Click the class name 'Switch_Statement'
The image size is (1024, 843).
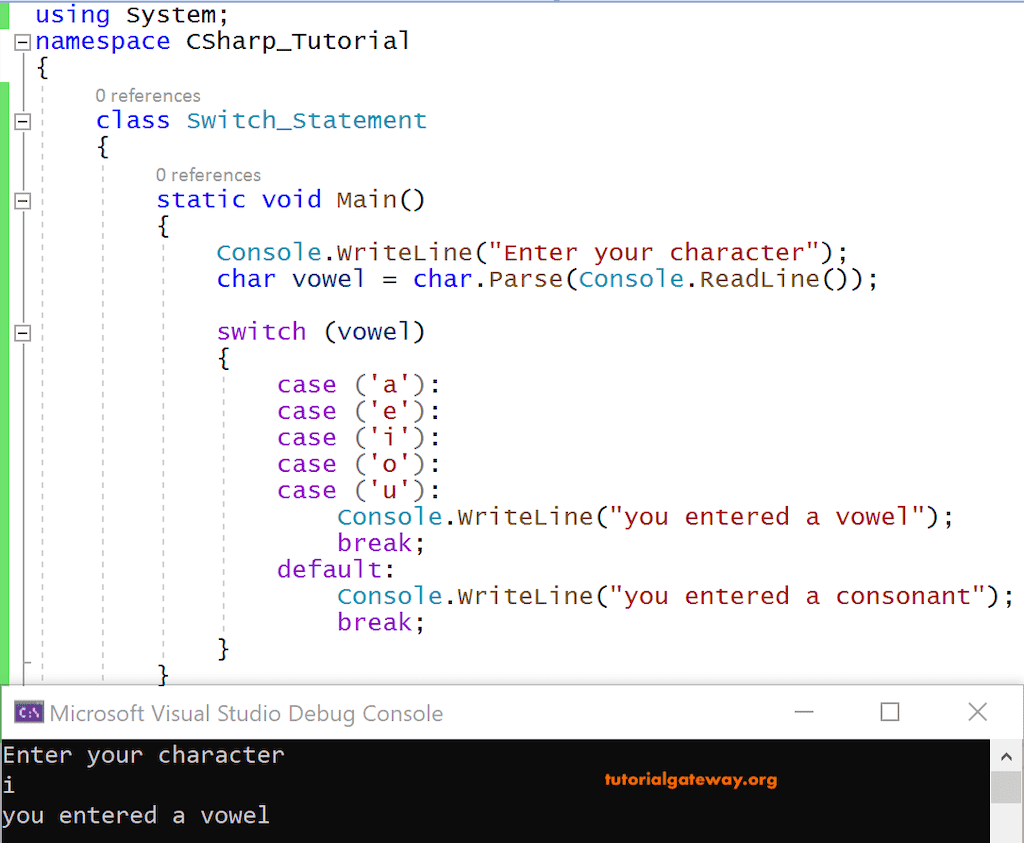(x=306, y=120)
